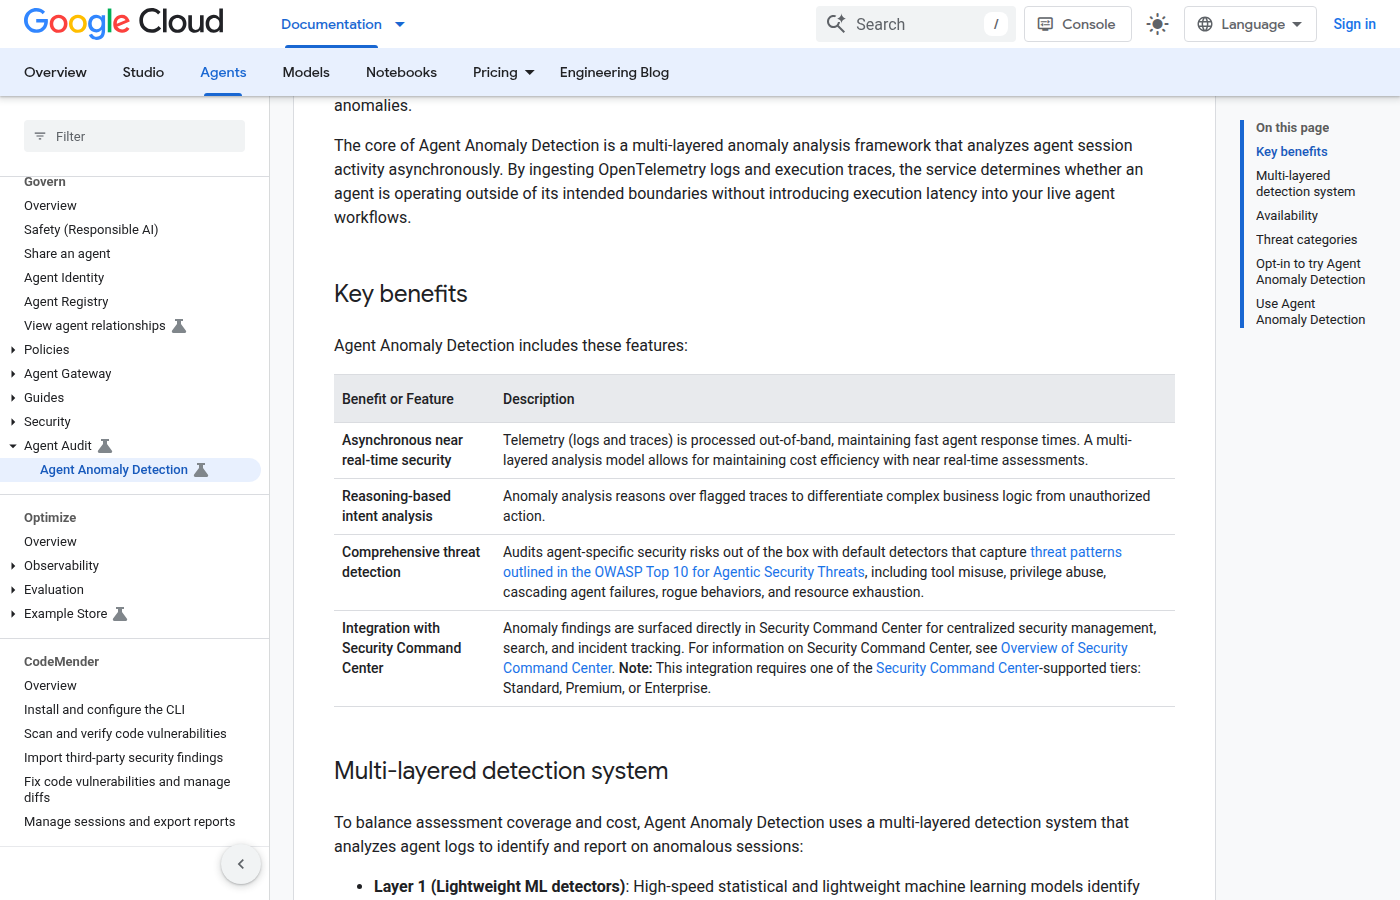Viewport: 1400px width, 900px height.
Task: Go to Availability in page outline
Action: click(x=1287, y=216)
